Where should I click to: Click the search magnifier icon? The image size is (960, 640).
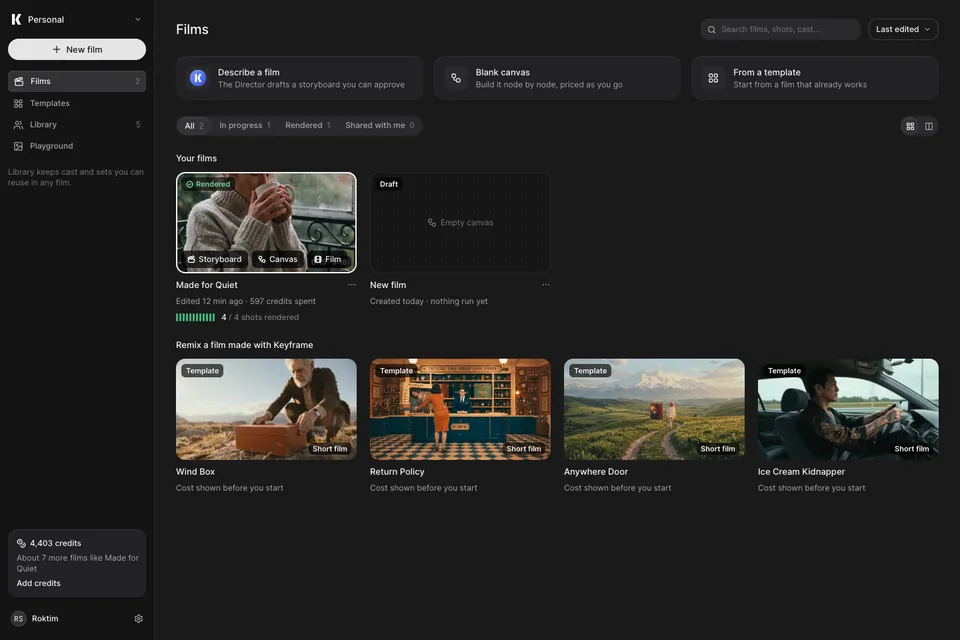(711, 29)
